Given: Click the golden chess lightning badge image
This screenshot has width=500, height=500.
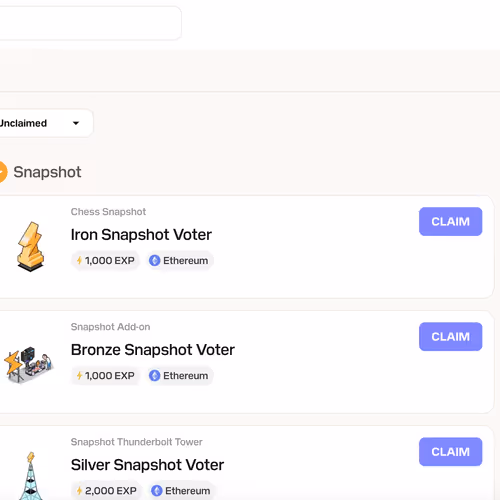Looking at the screenshot, I should point(30,247).
